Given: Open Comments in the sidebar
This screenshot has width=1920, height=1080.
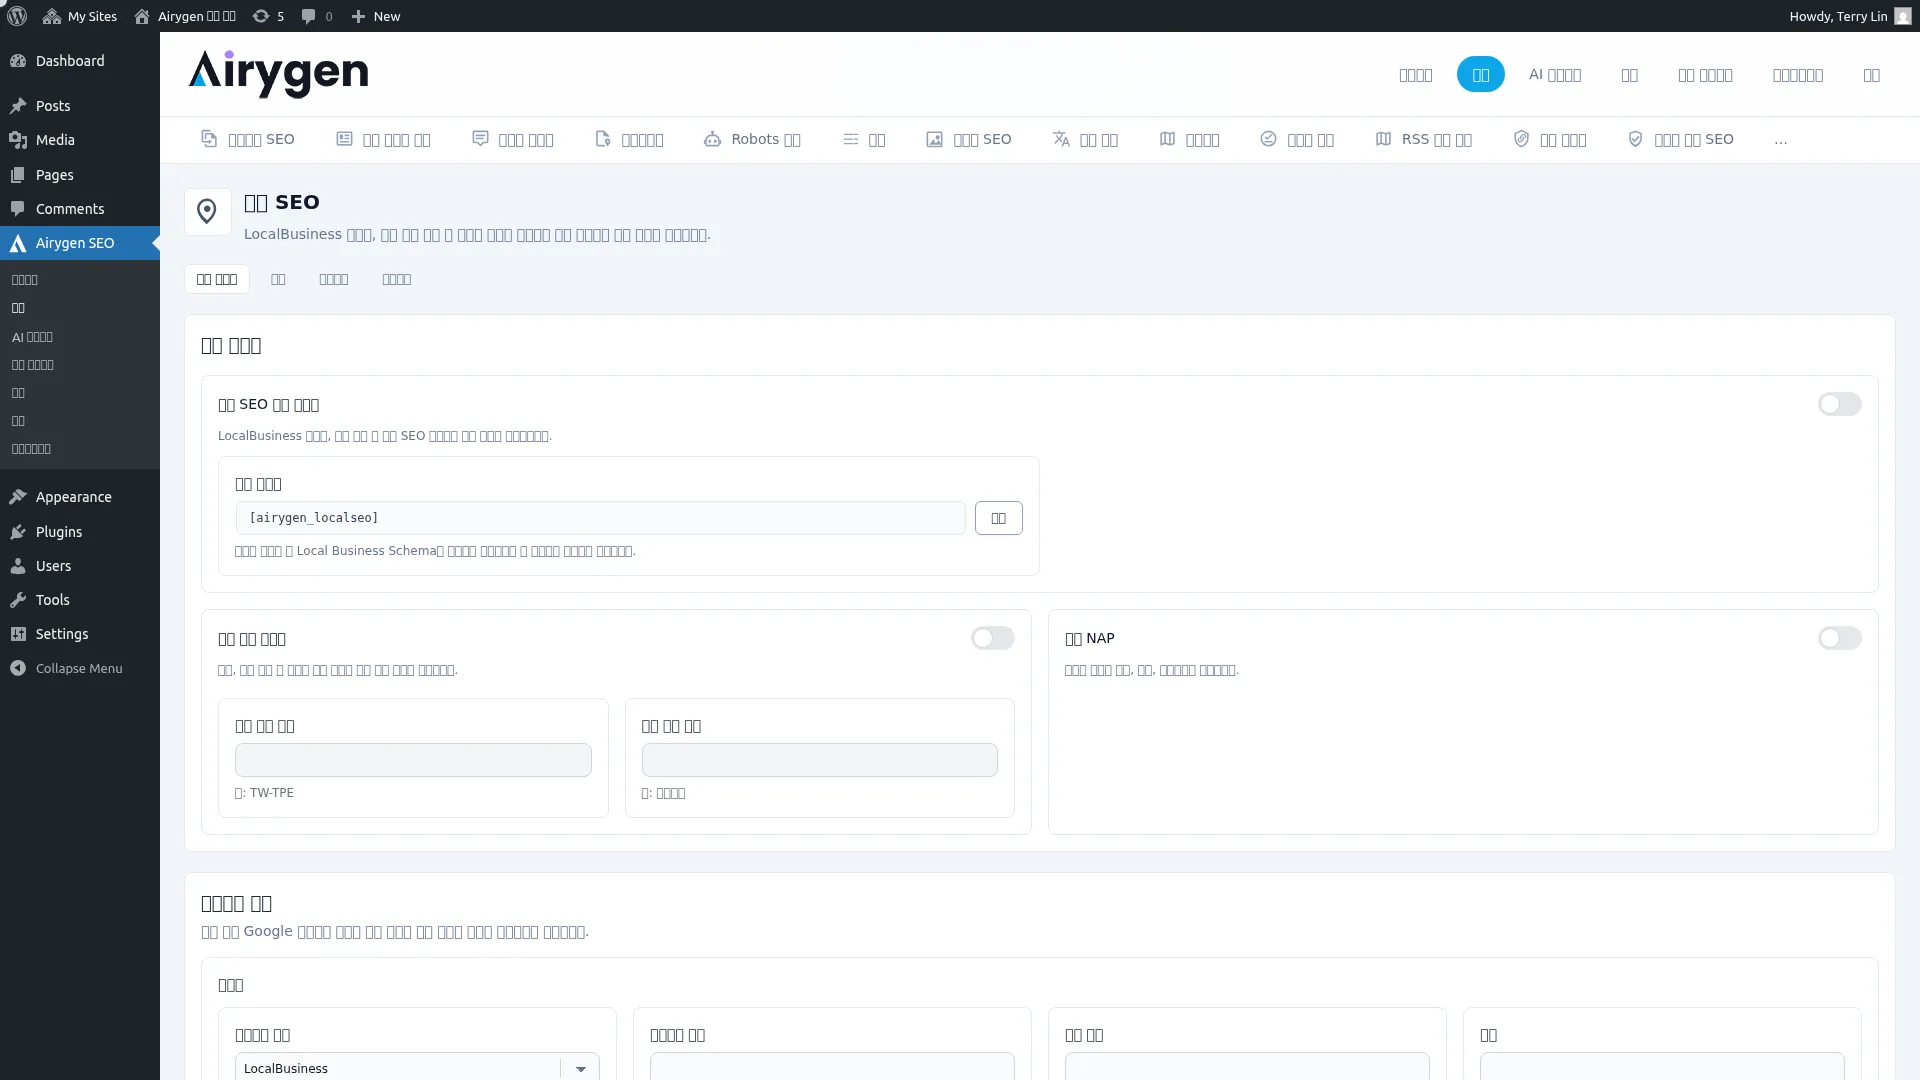Looking at the screenshot, I should point(80,209).
